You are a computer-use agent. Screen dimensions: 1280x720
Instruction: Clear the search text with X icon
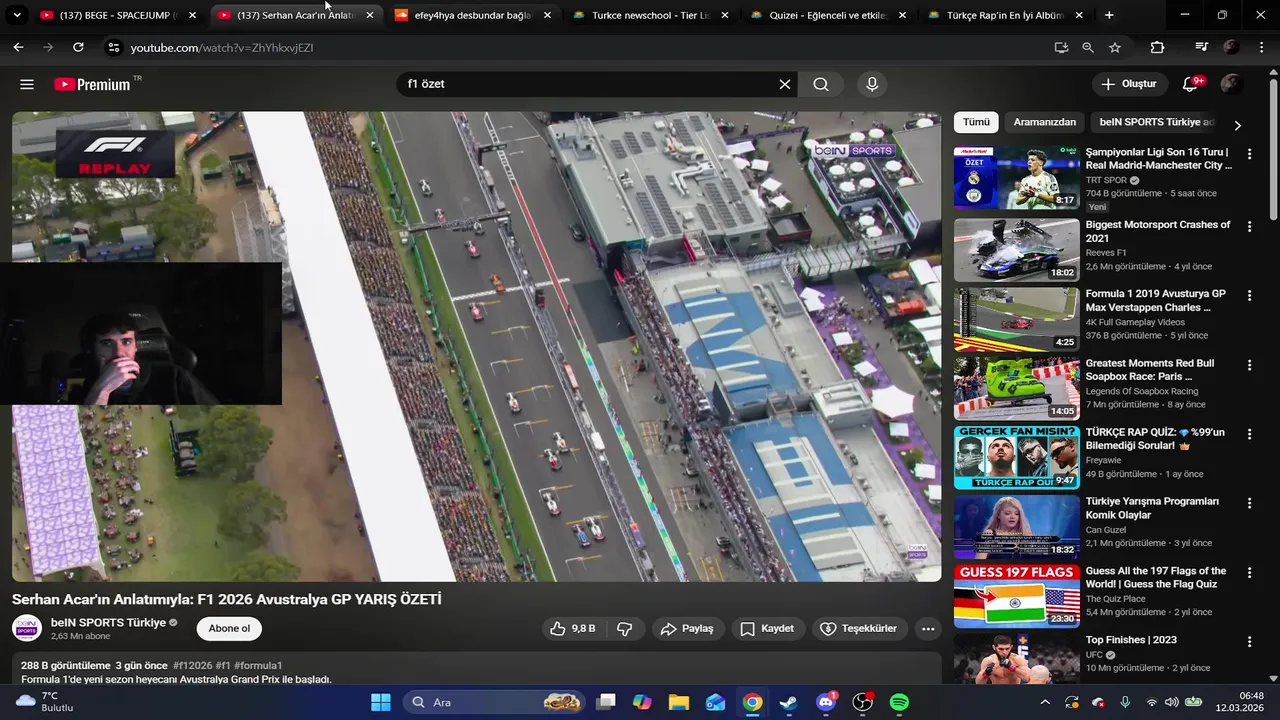coord(785,85)
